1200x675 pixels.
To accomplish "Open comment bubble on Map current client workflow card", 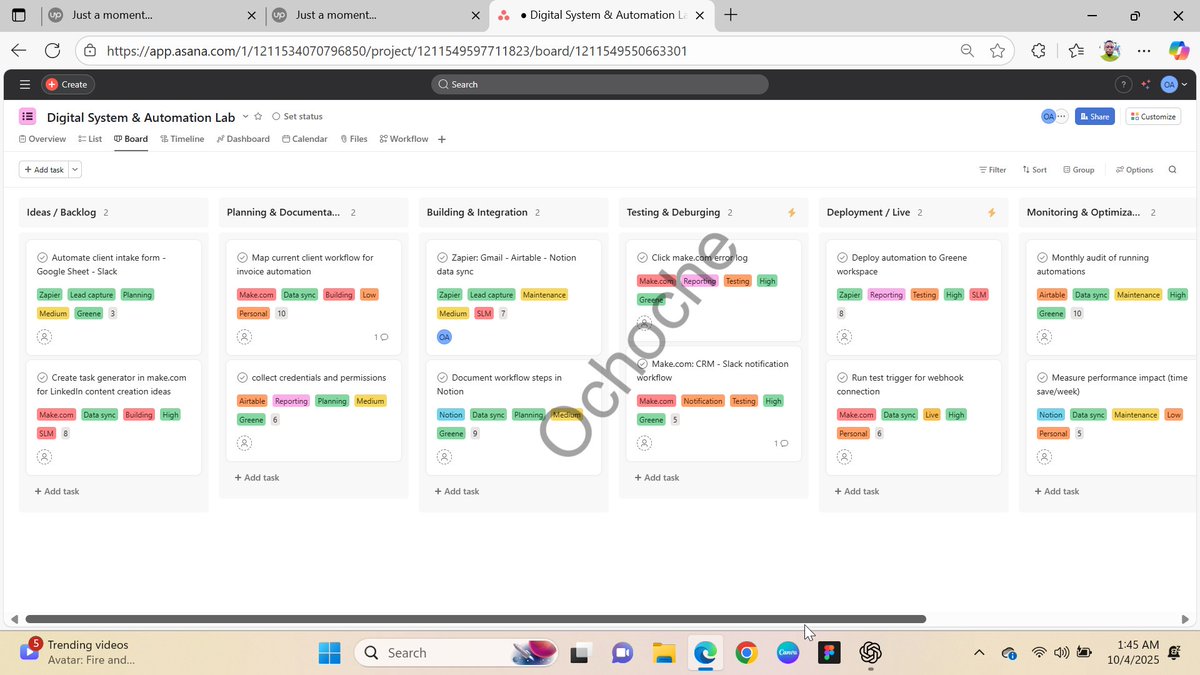I will [x=382, y=337].
